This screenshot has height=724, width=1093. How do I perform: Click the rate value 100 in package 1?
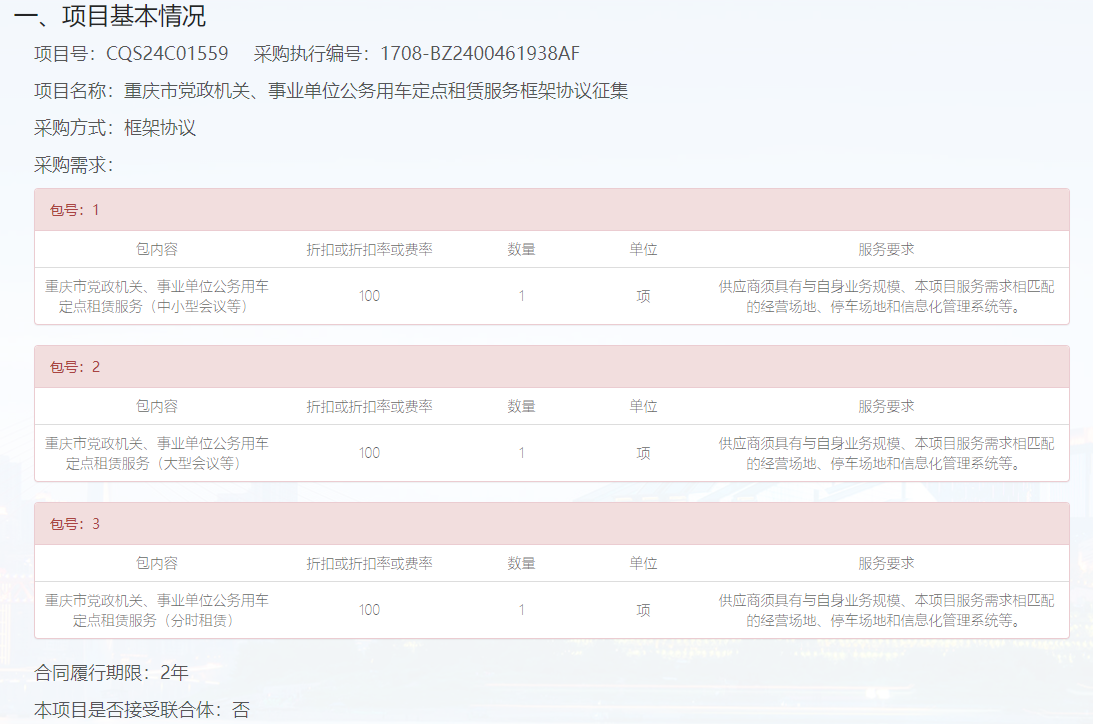pos(369,296)
